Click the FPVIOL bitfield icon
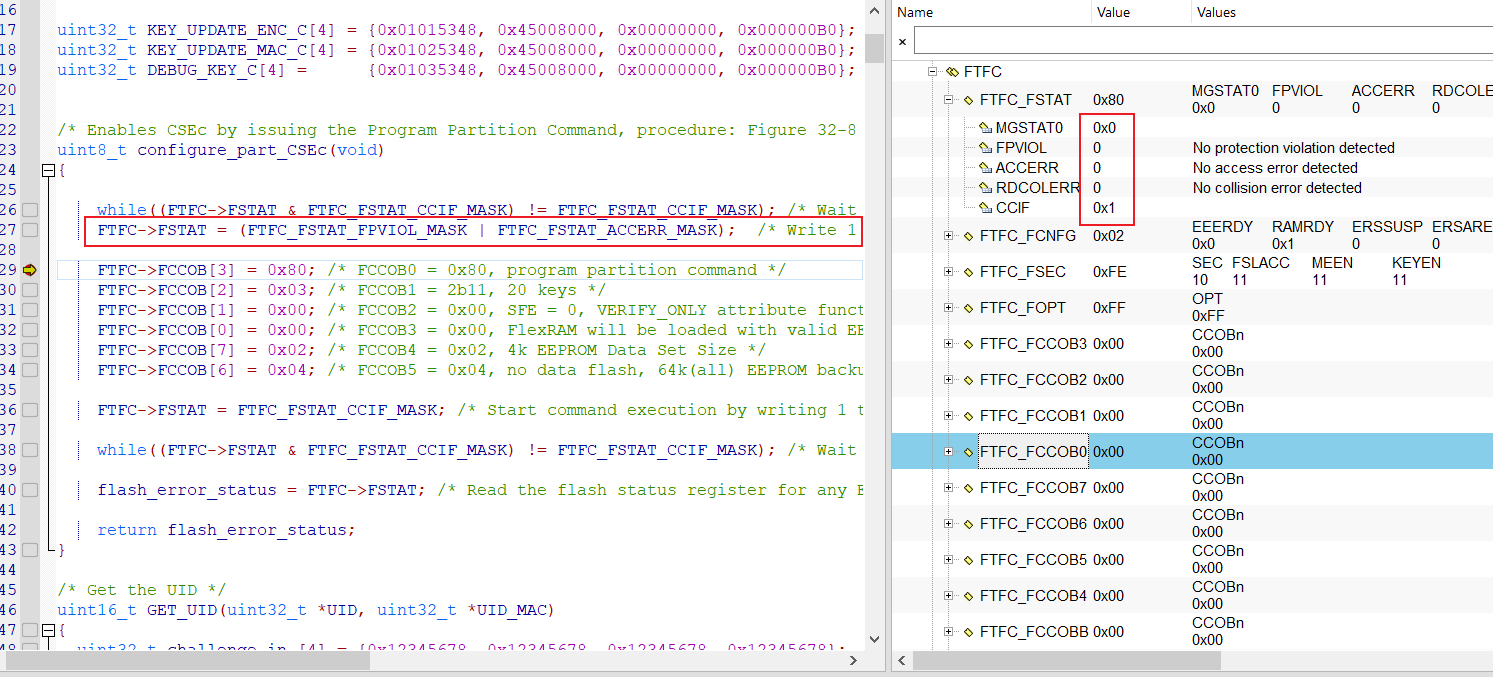Image resolution: width=1493 pixels, height=677 pixels. pyautogui.click(x=985, y=148)
